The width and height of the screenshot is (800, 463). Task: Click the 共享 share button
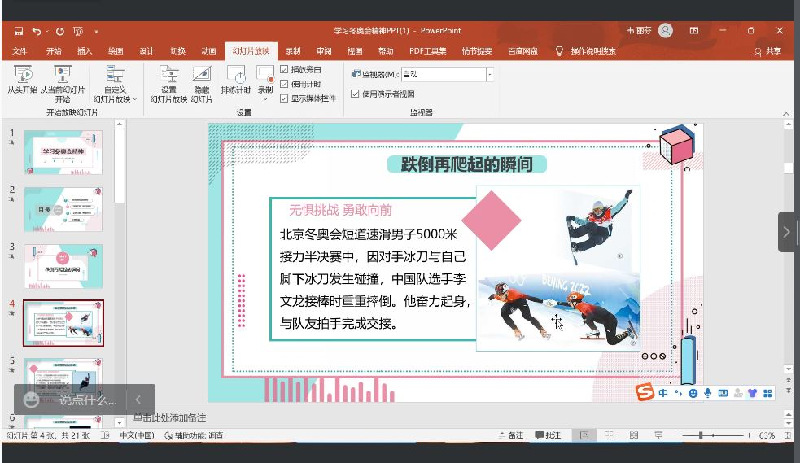[x=768, y=51]
